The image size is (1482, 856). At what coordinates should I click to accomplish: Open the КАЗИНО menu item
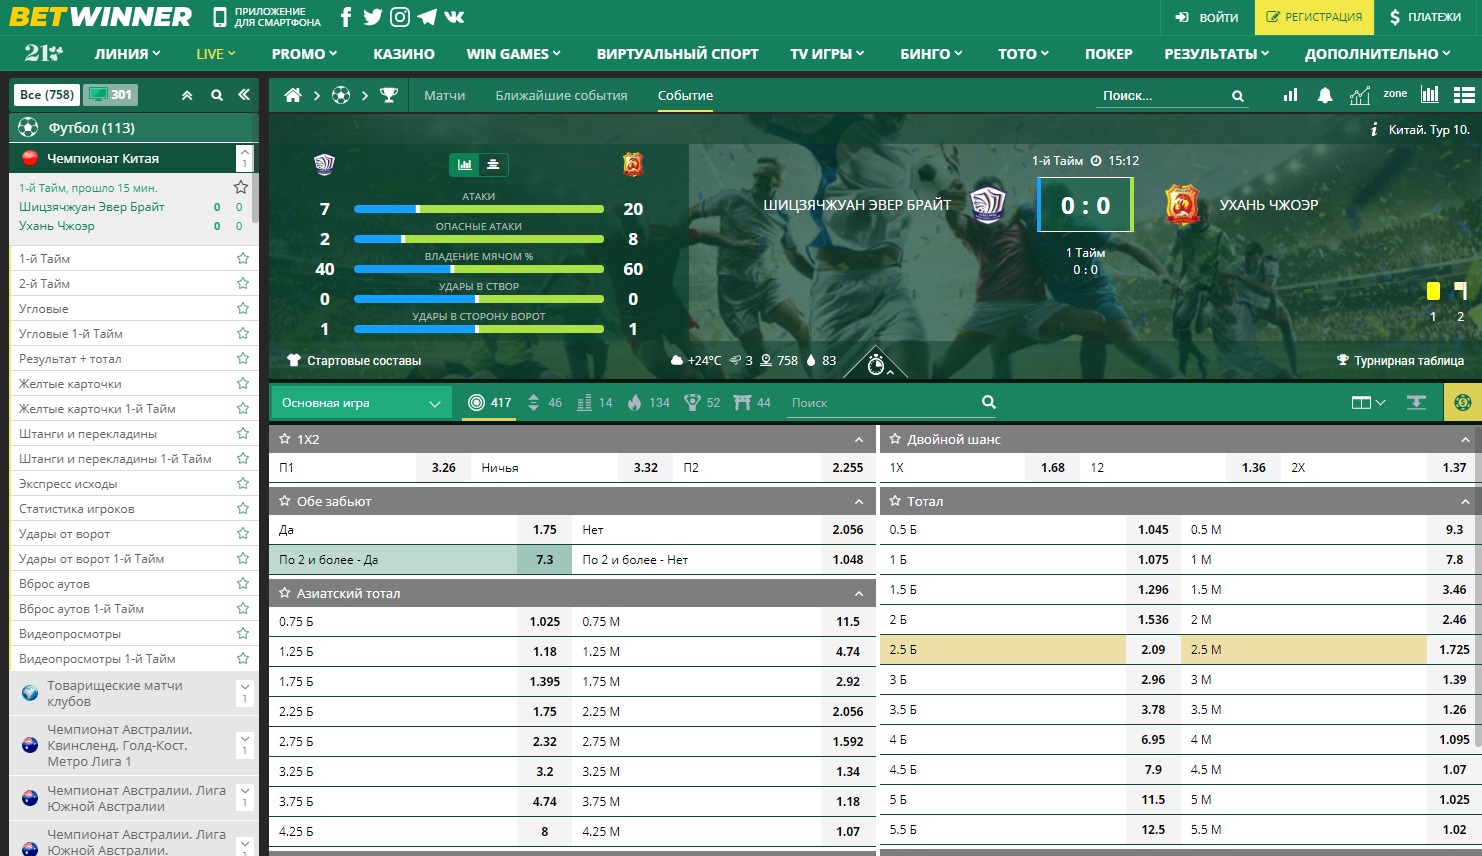point(404,54)
